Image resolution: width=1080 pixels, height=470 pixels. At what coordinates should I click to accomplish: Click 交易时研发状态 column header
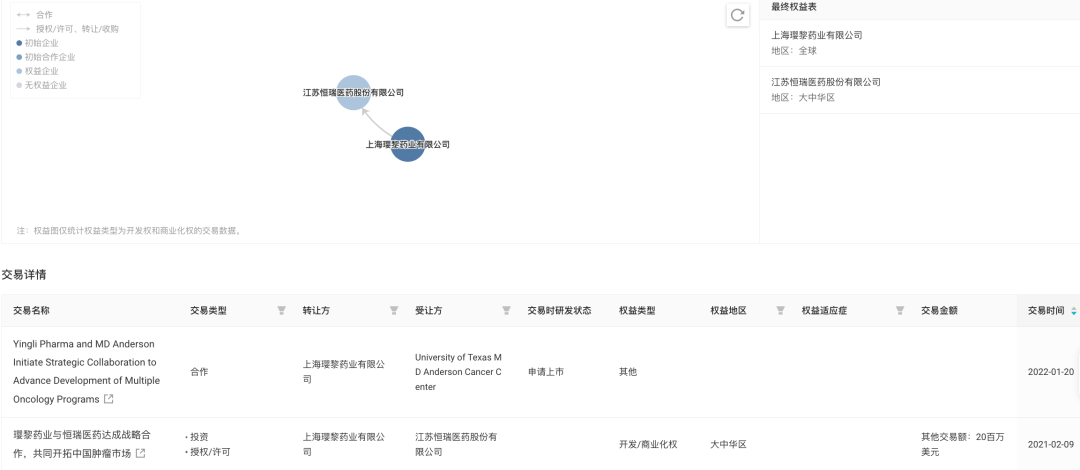coord(559,311)
